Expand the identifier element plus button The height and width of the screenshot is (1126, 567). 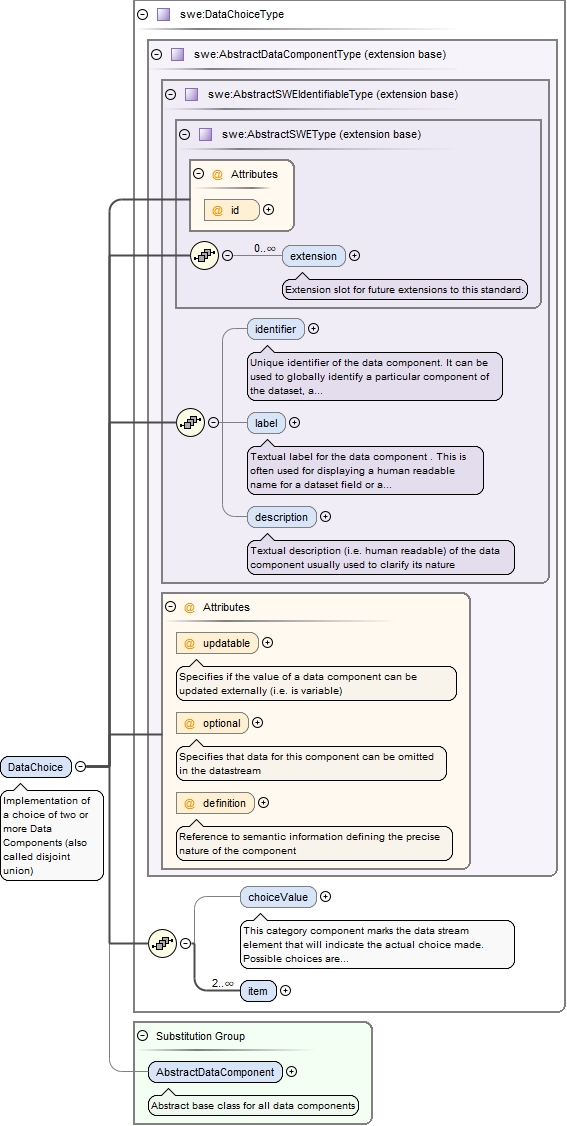click(314, 329)
